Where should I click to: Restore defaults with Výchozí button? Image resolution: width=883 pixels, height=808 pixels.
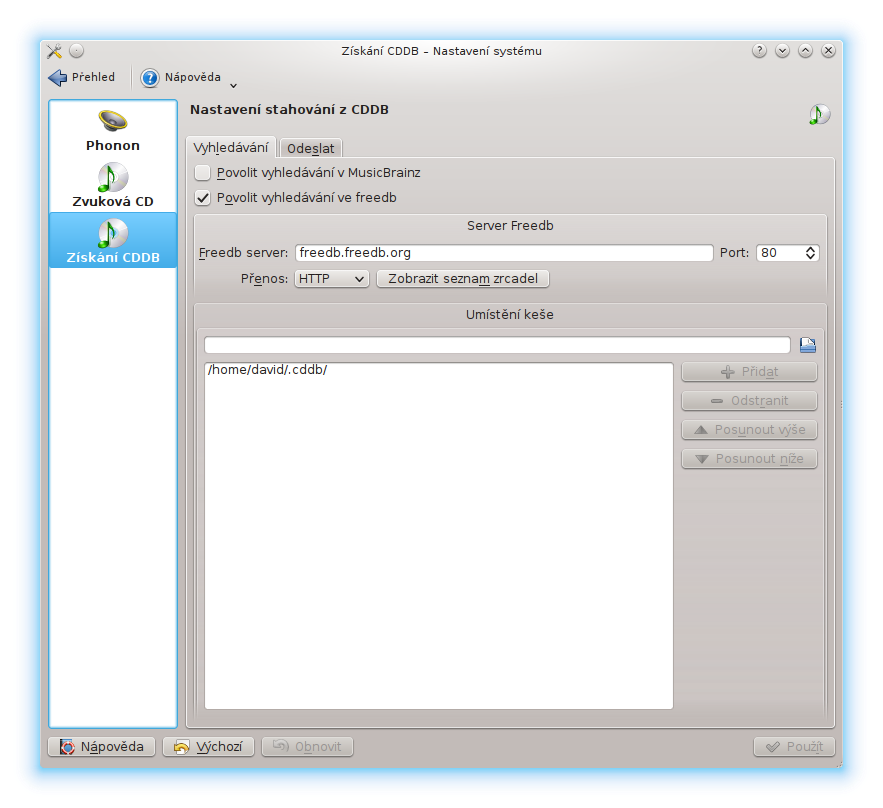208,747
